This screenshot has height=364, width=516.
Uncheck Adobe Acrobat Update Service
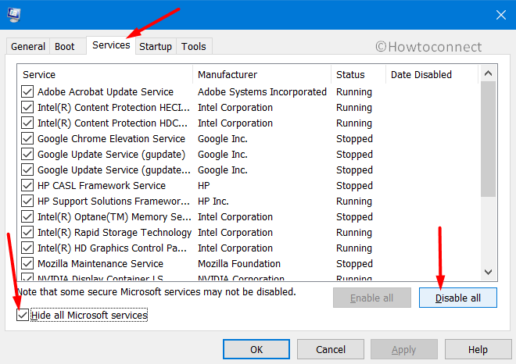27,92
